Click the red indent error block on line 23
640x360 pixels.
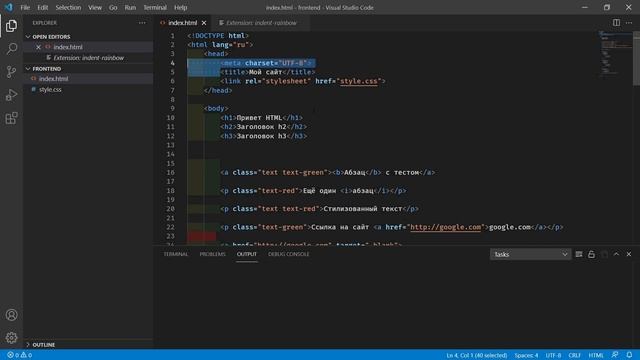[x=202, y=236]
